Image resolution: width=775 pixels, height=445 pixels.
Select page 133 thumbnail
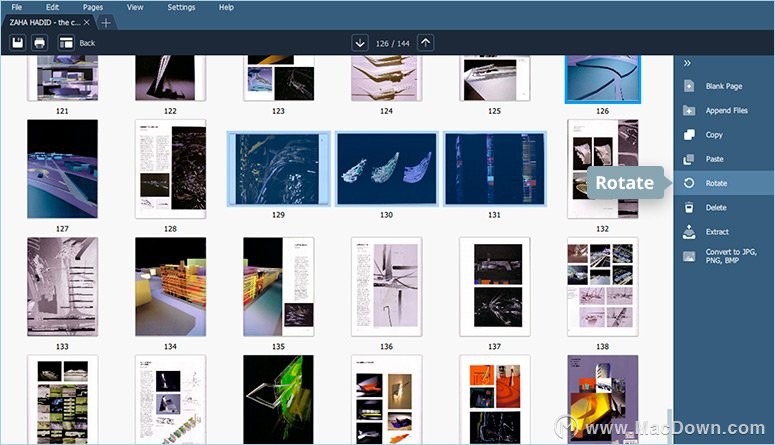[62, 287]
